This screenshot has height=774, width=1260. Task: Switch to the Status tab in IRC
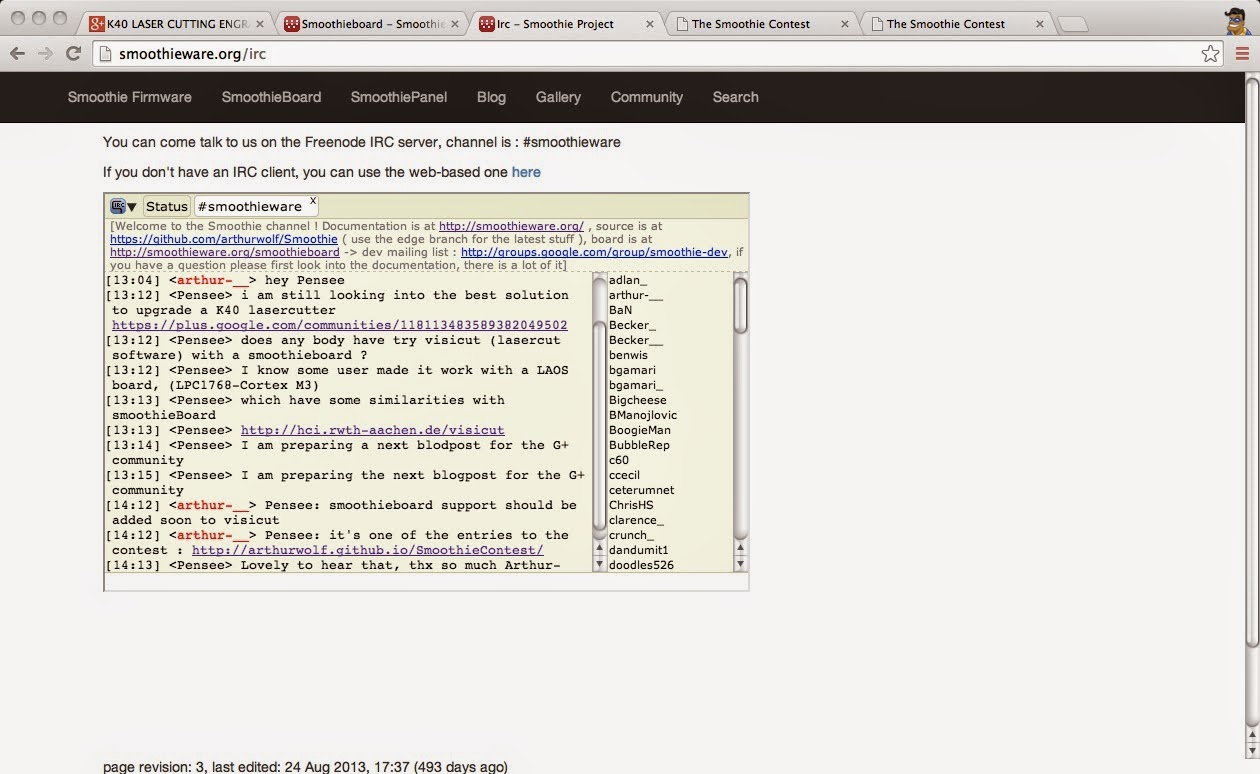click(166, 206)
